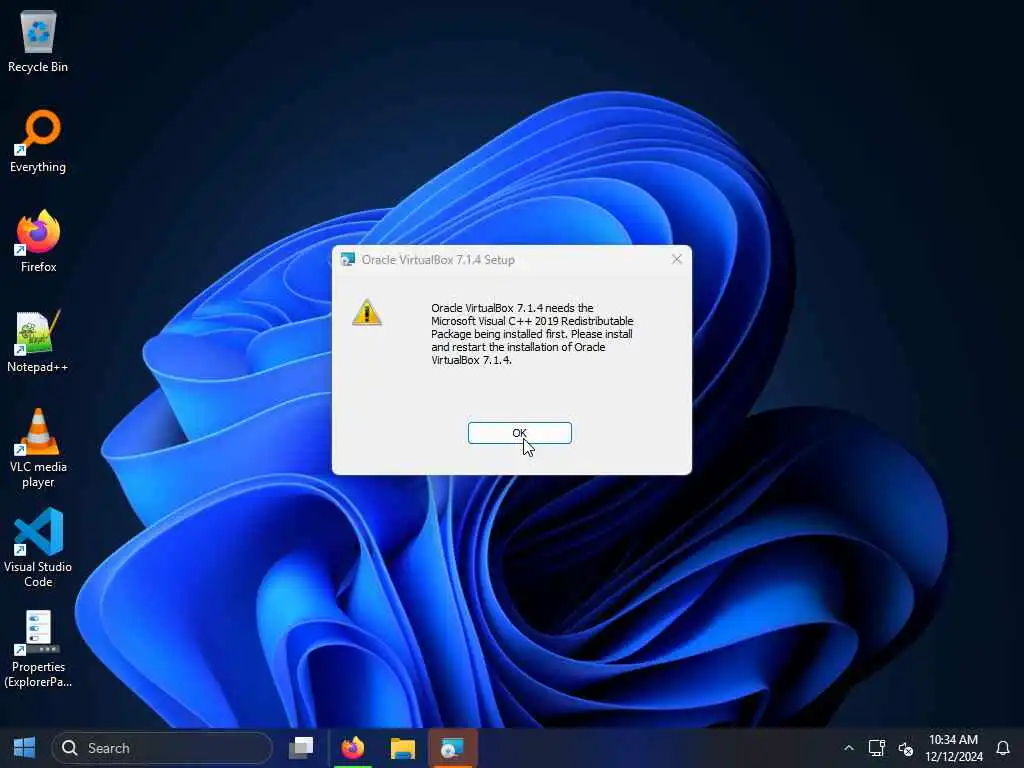
Task: Switch to Firefox on the taskbar
Action: click(353, 748)
